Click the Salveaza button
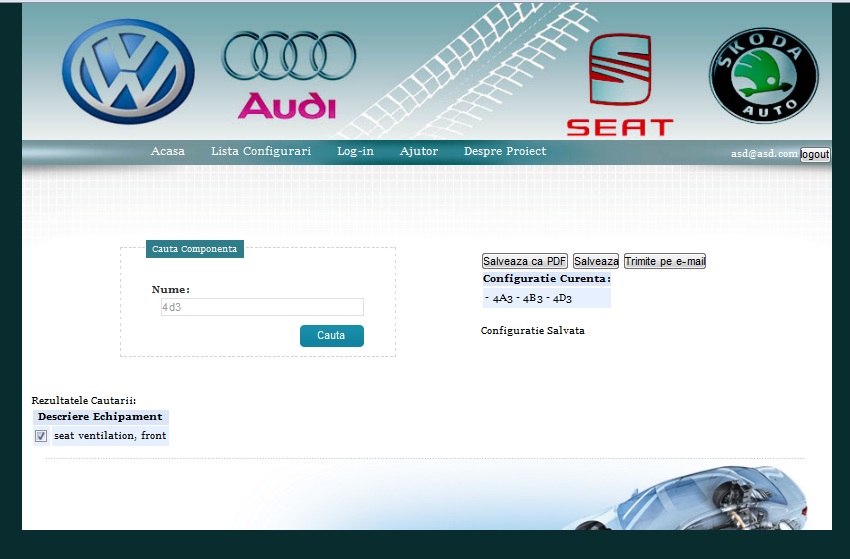Viewport: 850px width, 559px height. (596, 261)
